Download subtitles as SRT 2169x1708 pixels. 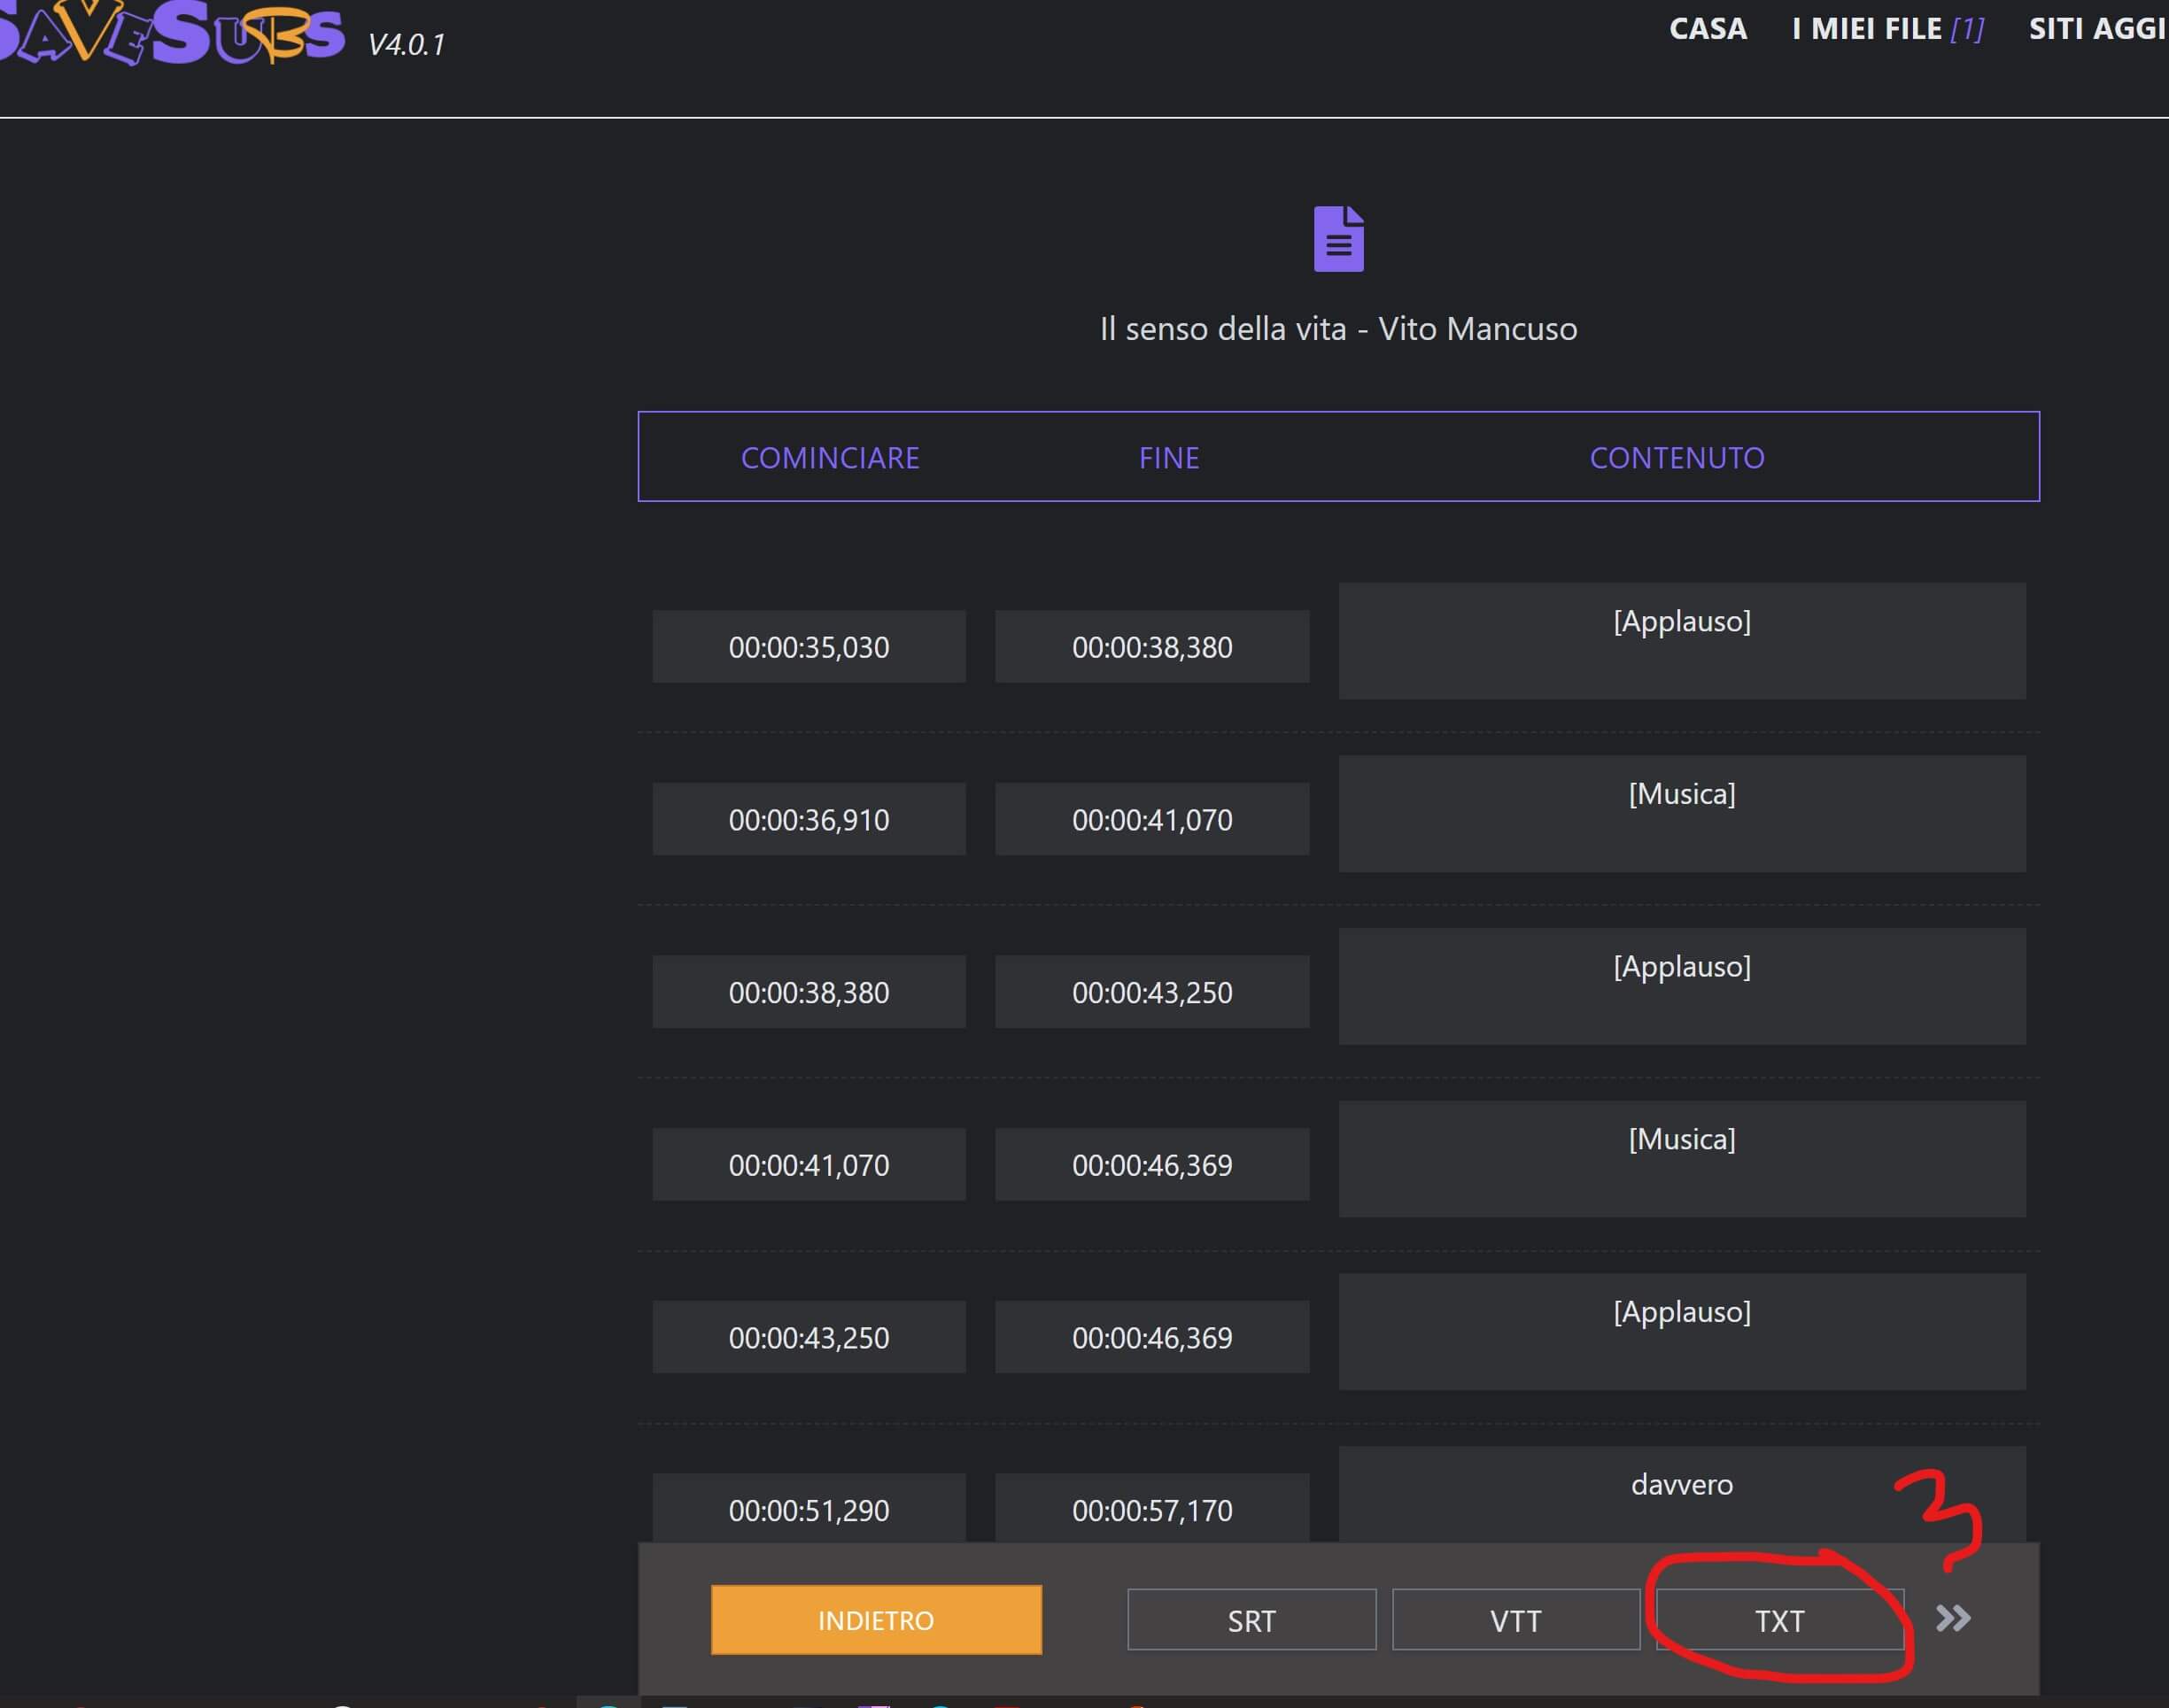[x=1251, y=1620]
